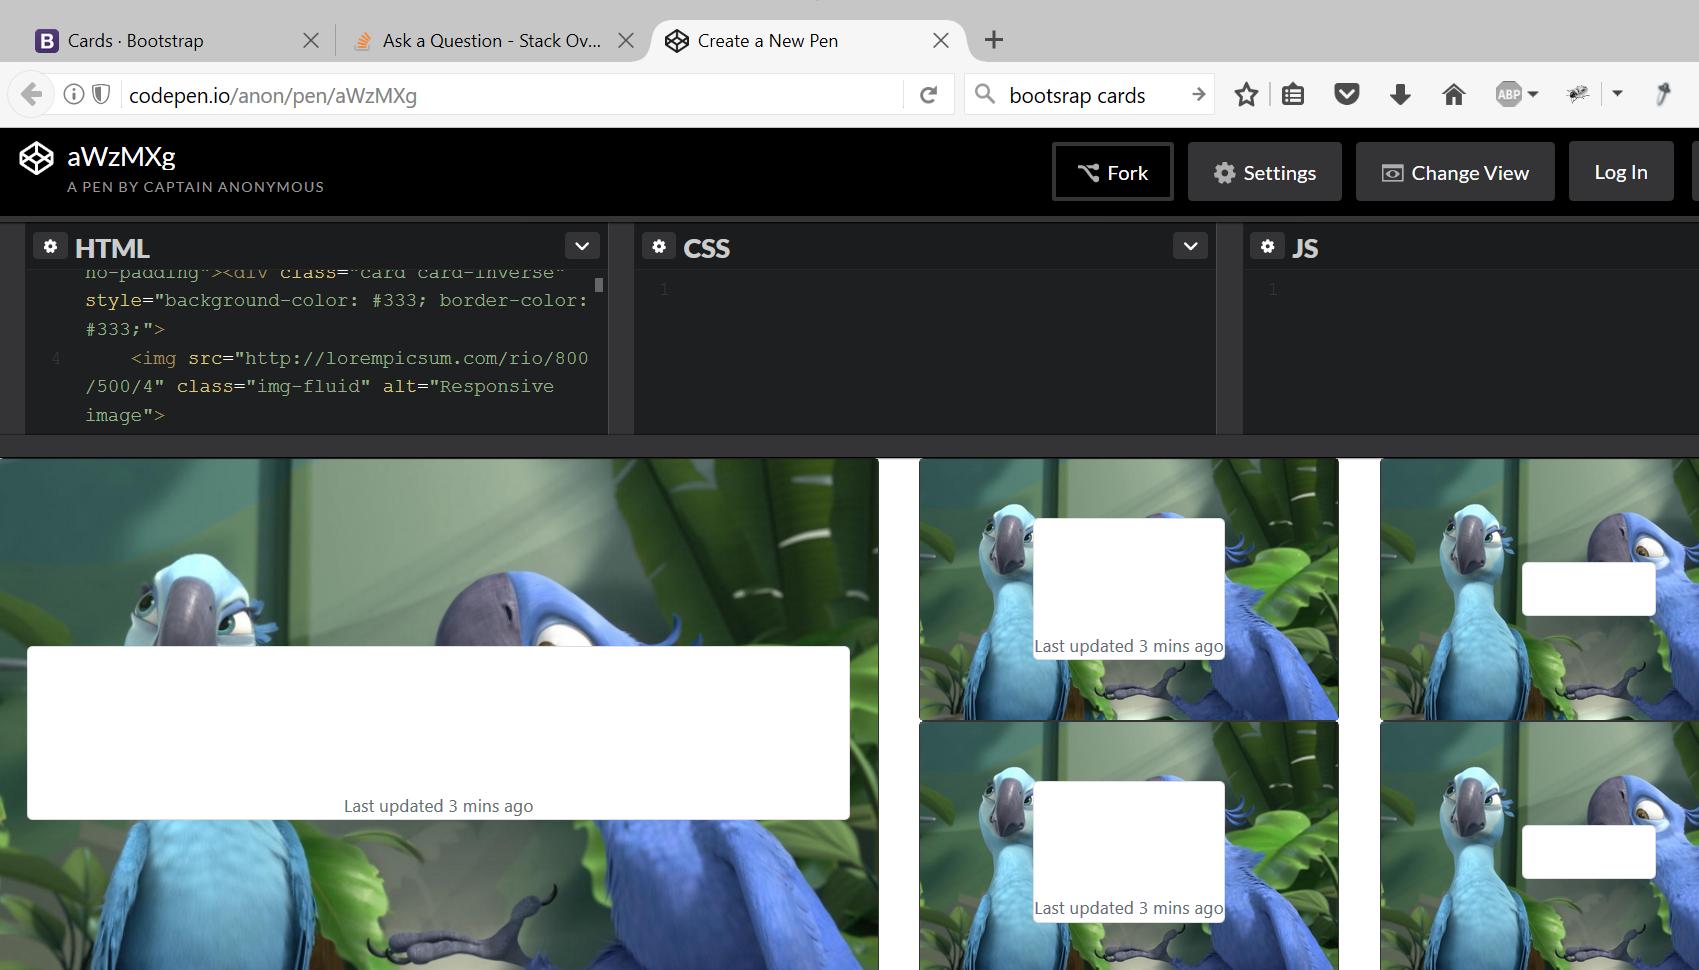The width and height of the screenshot is (1699, 970).
Task: Click the img src code line in HTML editor
Action: (337, 386)
